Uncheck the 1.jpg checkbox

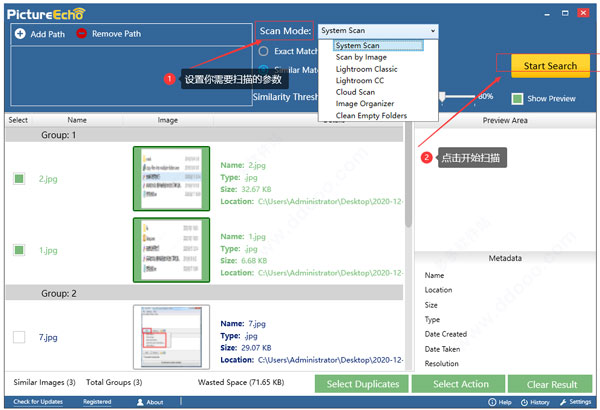[x=19, y=250]
